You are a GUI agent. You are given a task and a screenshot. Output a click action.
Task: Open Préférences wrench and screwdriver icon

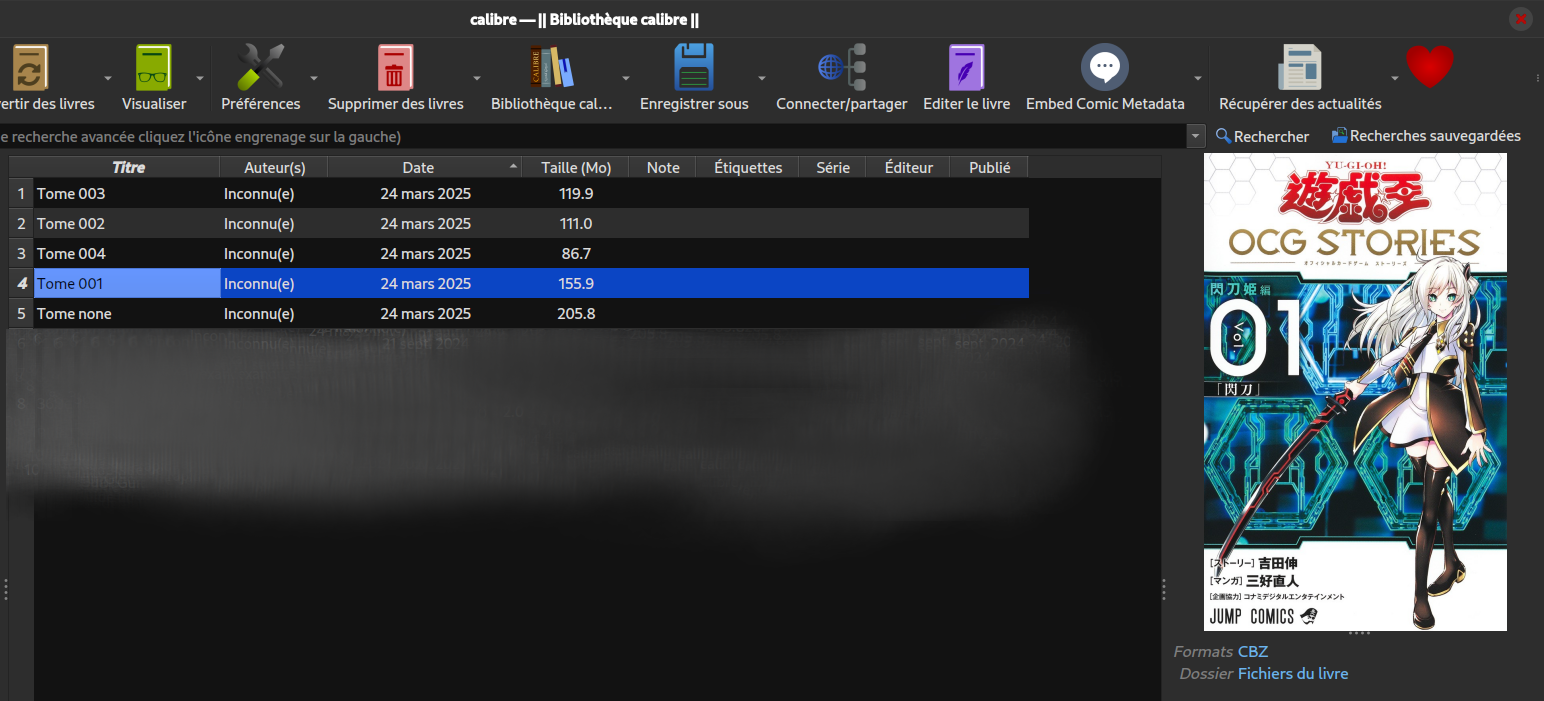point(260,68)
